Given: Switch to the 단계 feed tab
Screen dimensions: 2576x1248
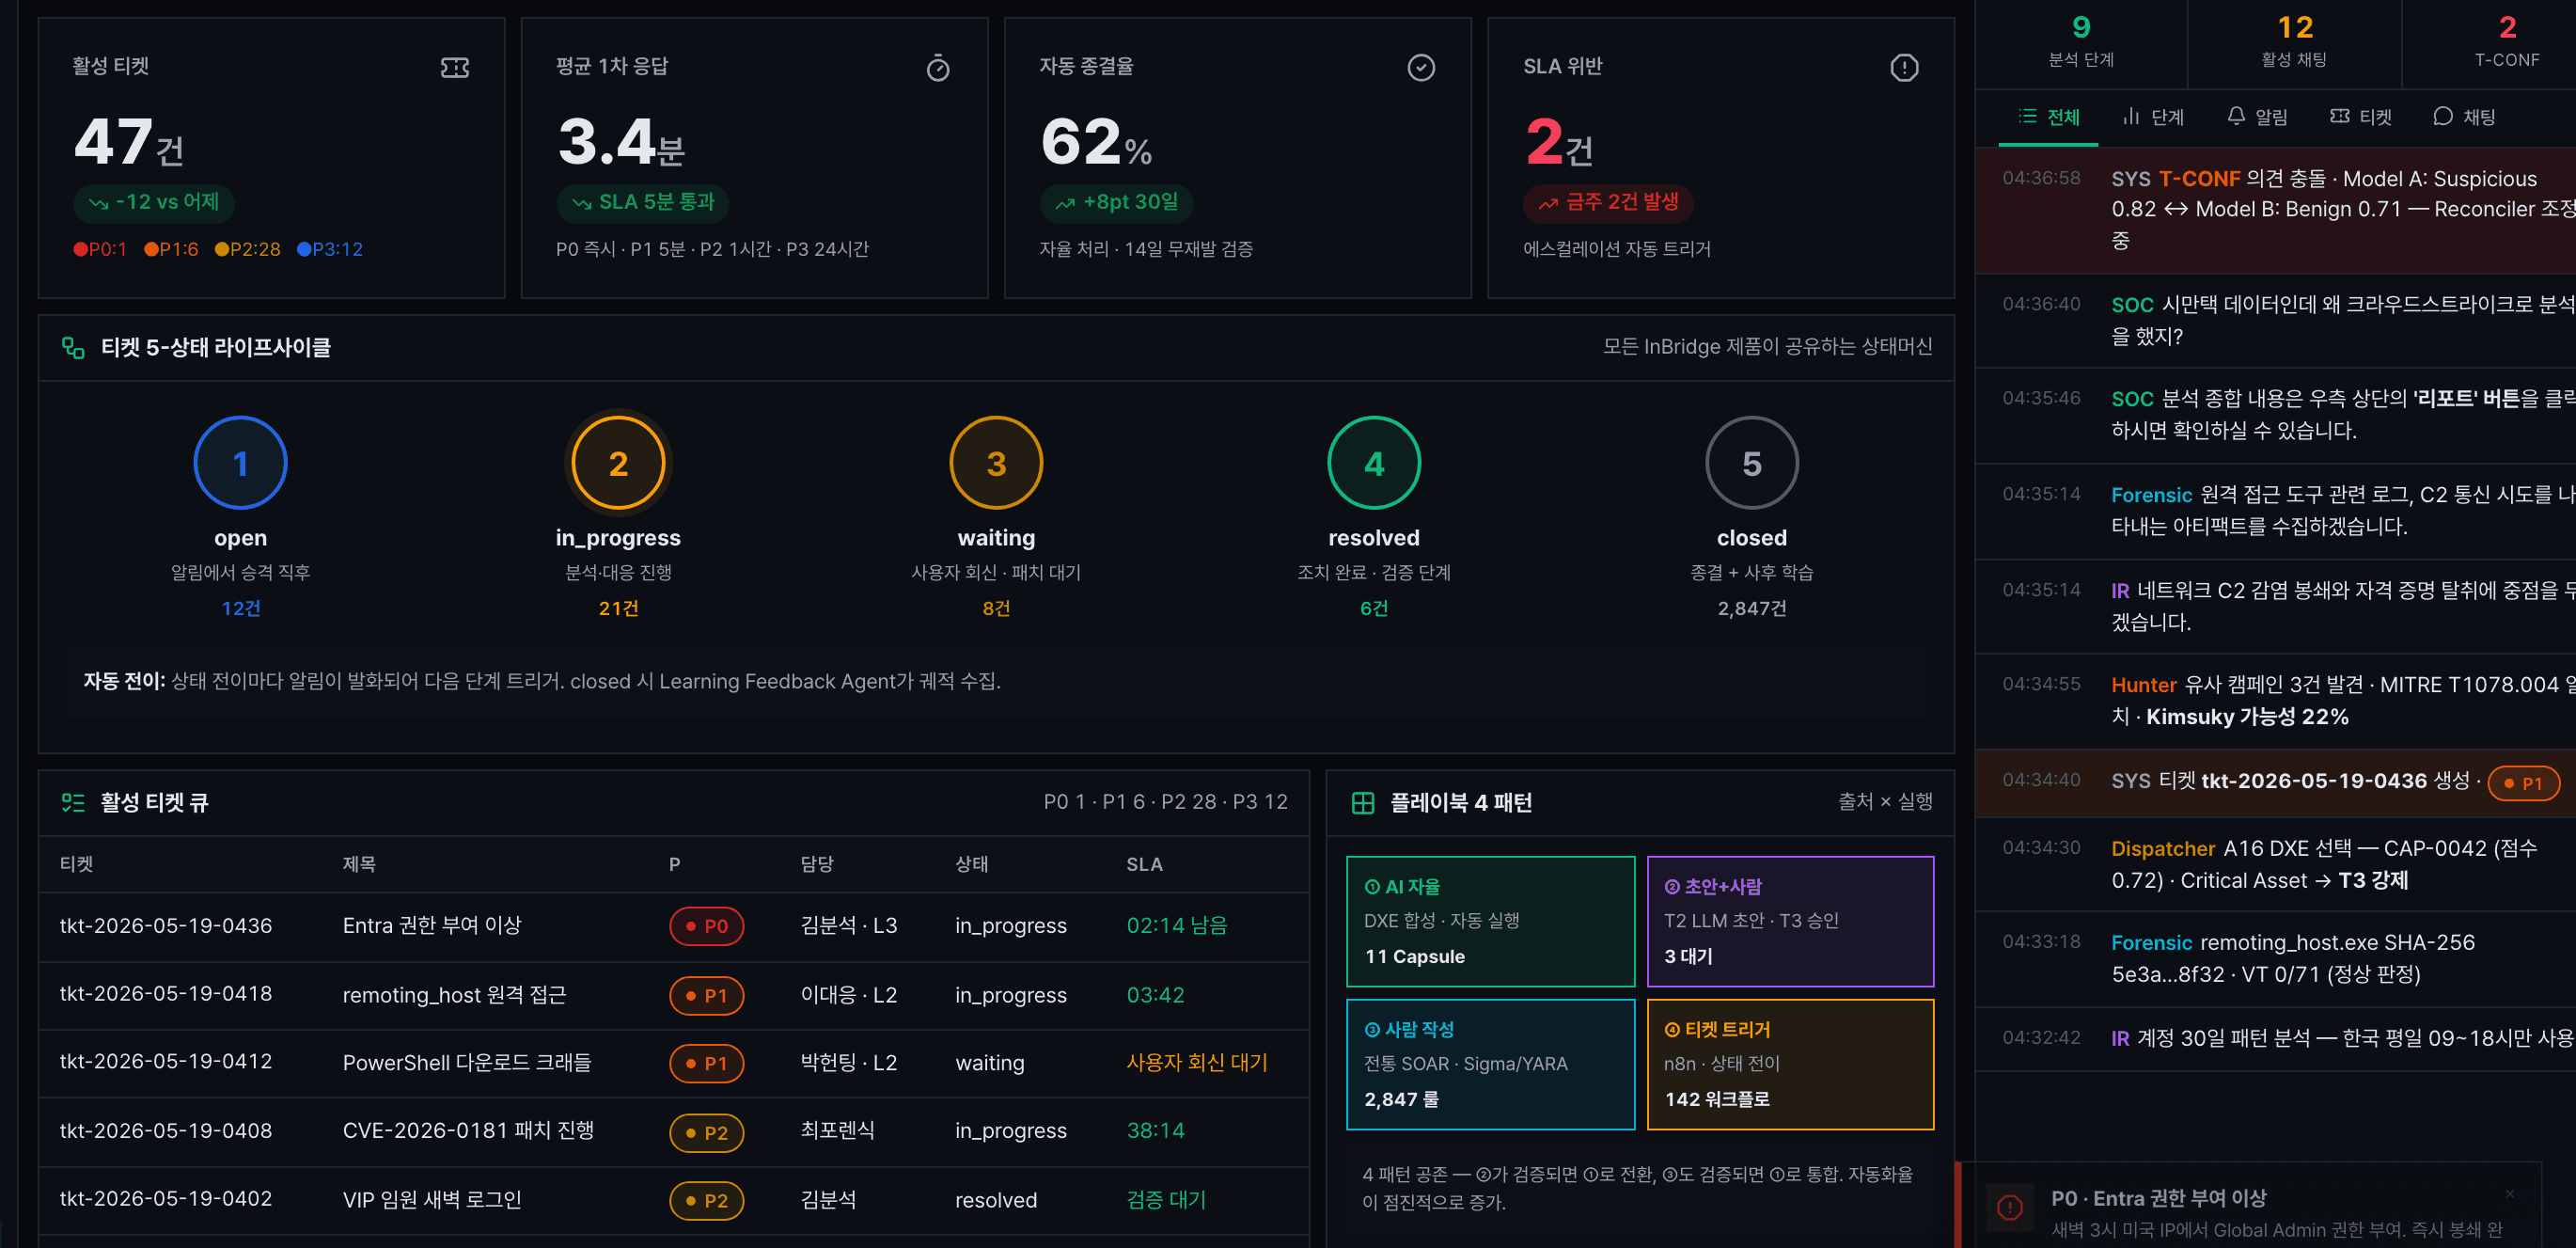Looking at the screenshot, I should tap(2154, 117).
